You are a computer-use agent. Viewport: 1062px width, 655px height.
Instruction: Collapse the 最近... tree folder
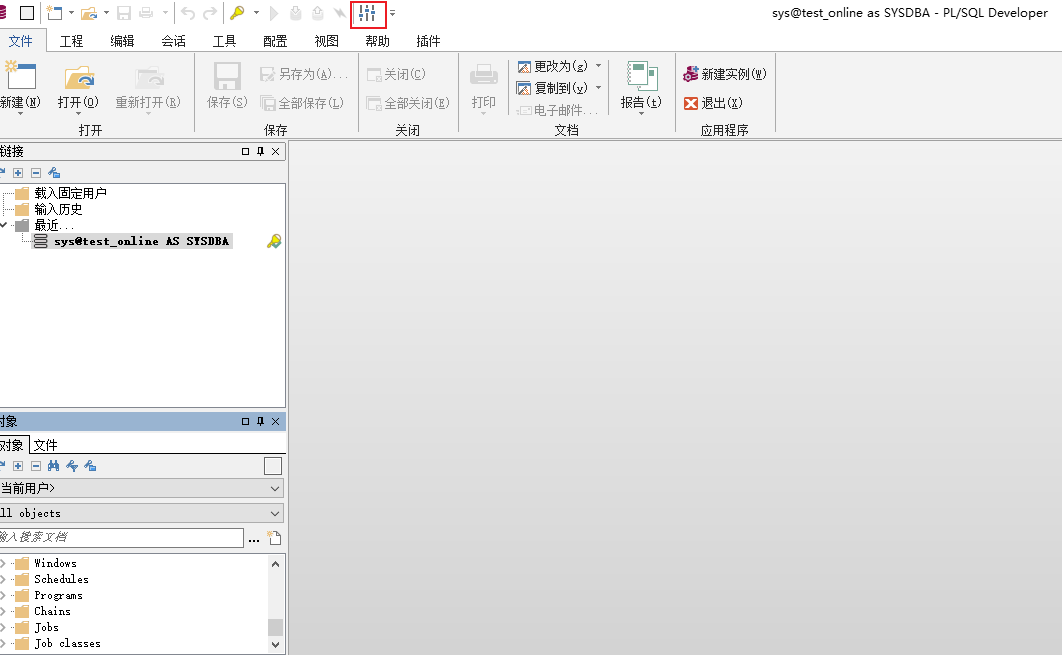(3, 225)
